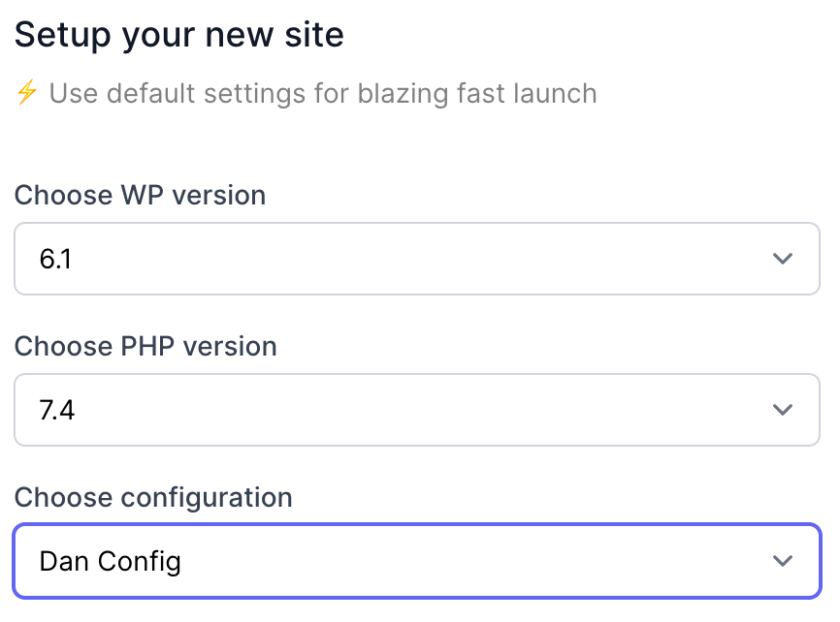Click the yellow lightning bolt icon
840x622 pixels.
tap(27, 92)
